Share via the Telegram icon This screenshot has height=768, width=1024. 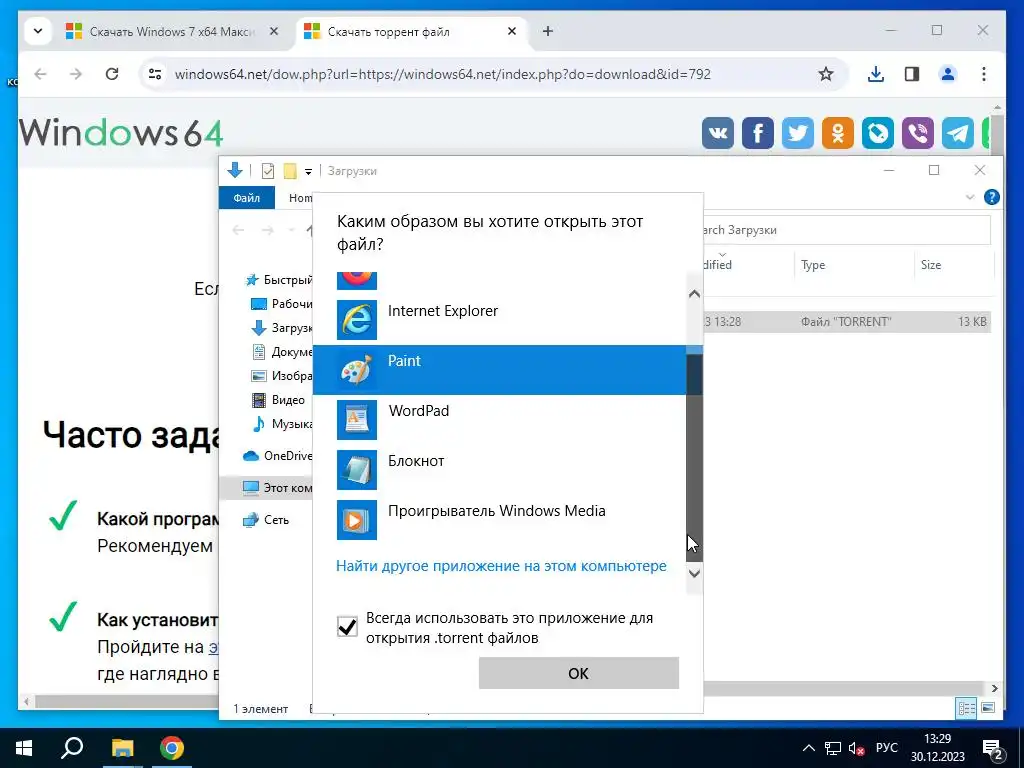click(x=957, y=133)
